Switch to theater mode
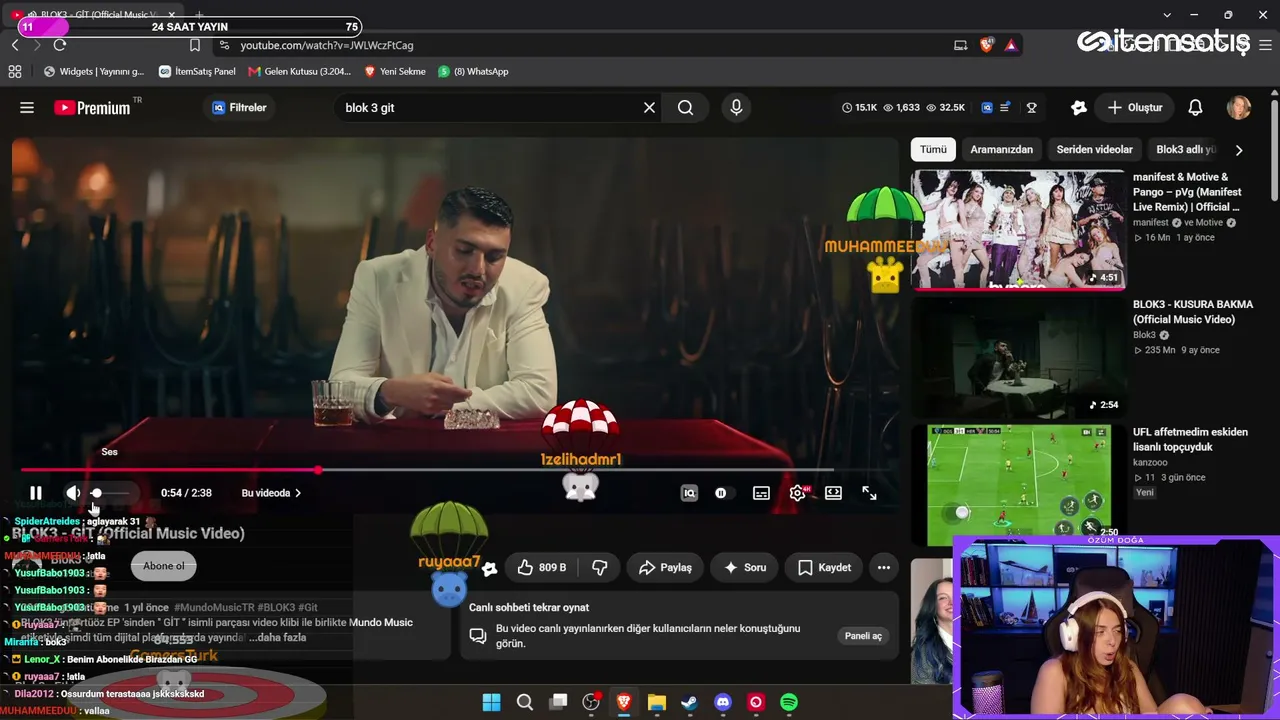Viewport: 1280px width, 720px height. (x=833, y=493)
